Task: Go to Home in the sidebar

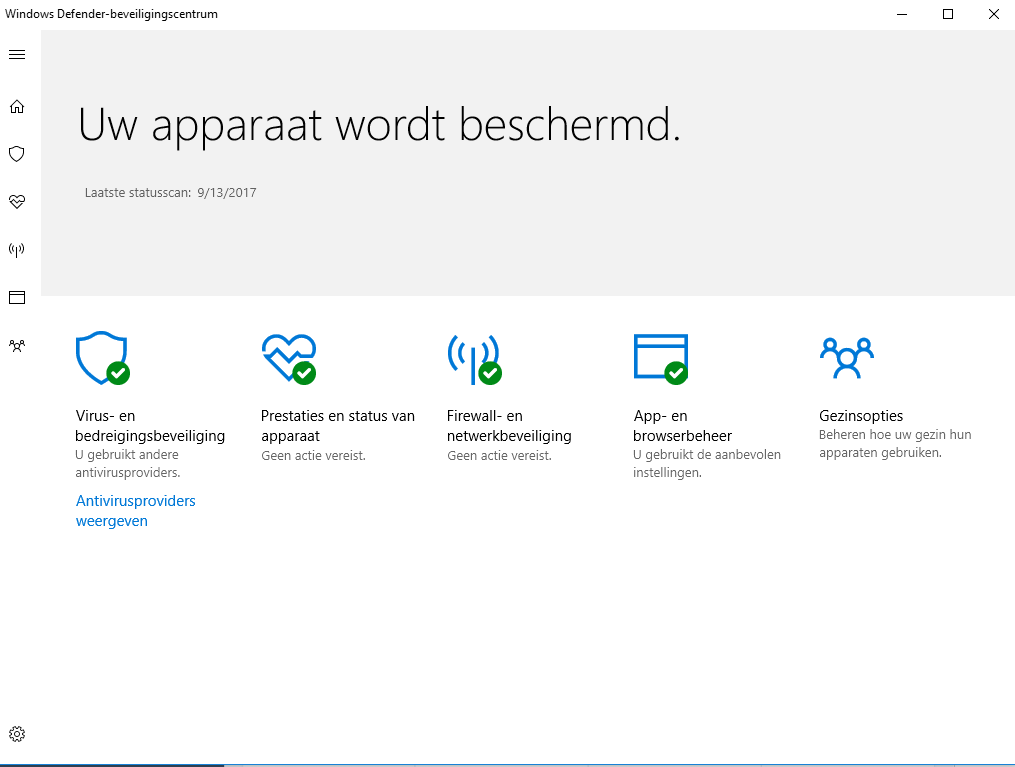Action: click(17, 106)
